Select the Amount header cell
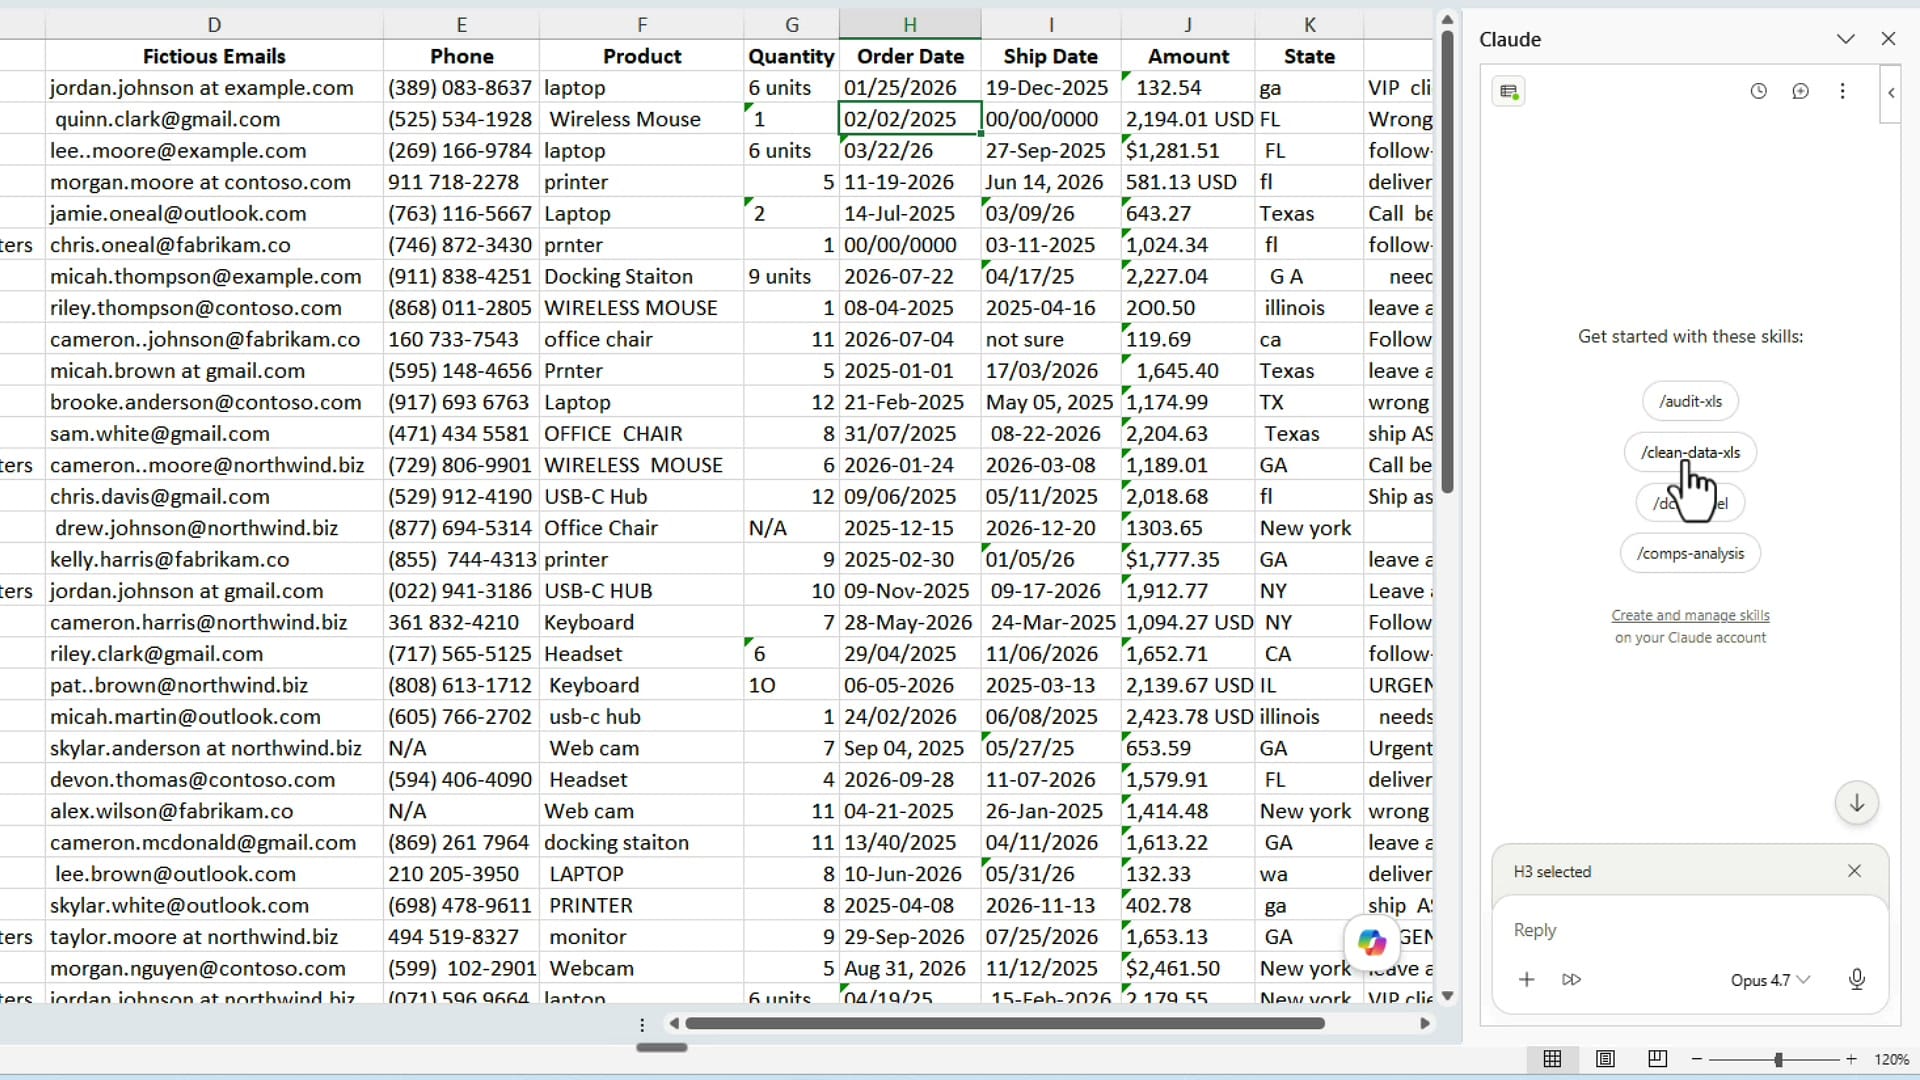 tap(1188, 56)
